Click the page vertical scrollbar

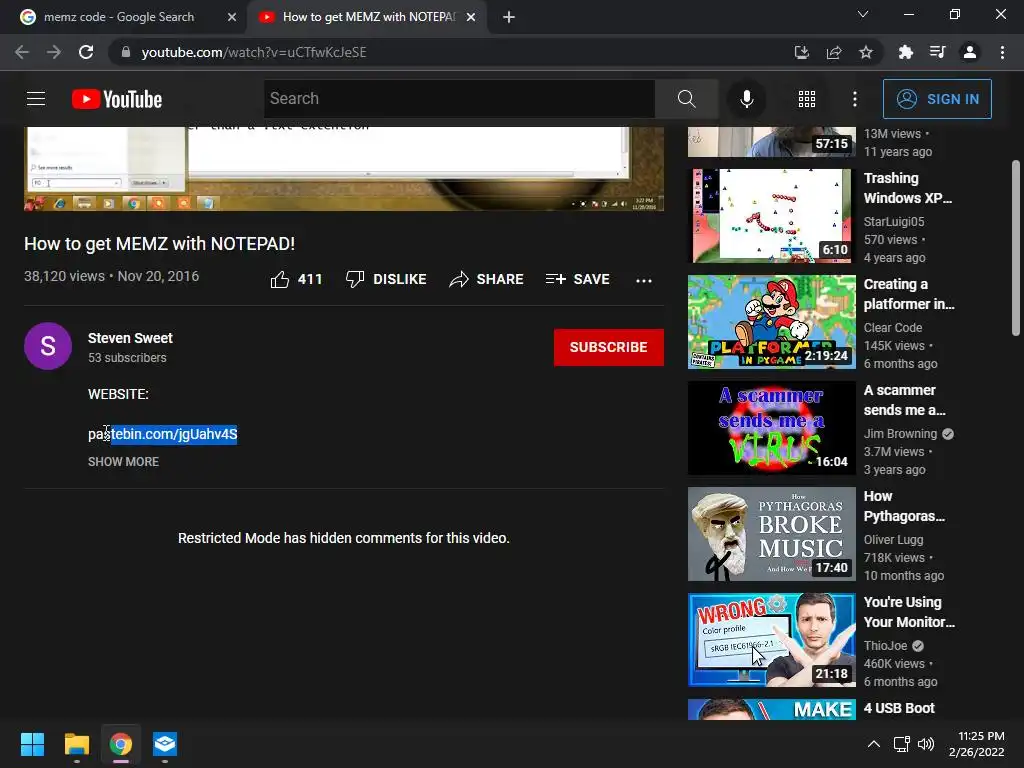point(1016,248)
